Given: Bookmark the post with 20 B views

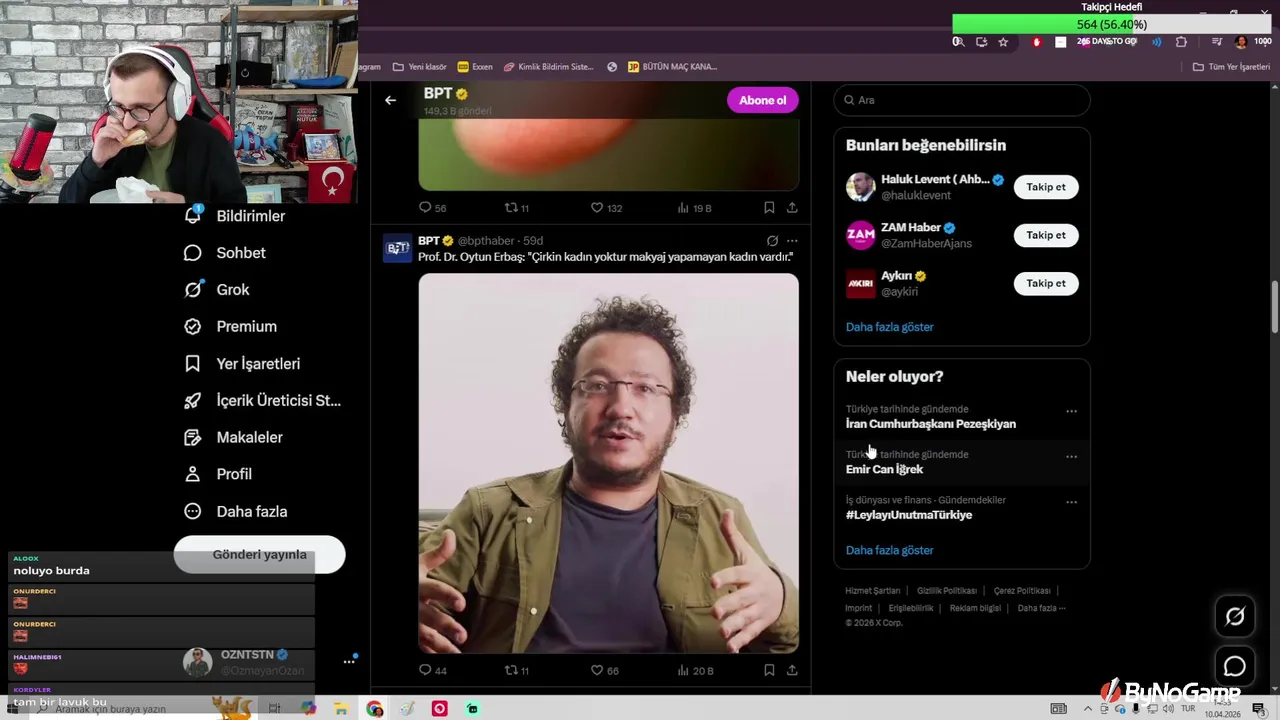Looking at the screenshot, I should [x=769, y=670].
